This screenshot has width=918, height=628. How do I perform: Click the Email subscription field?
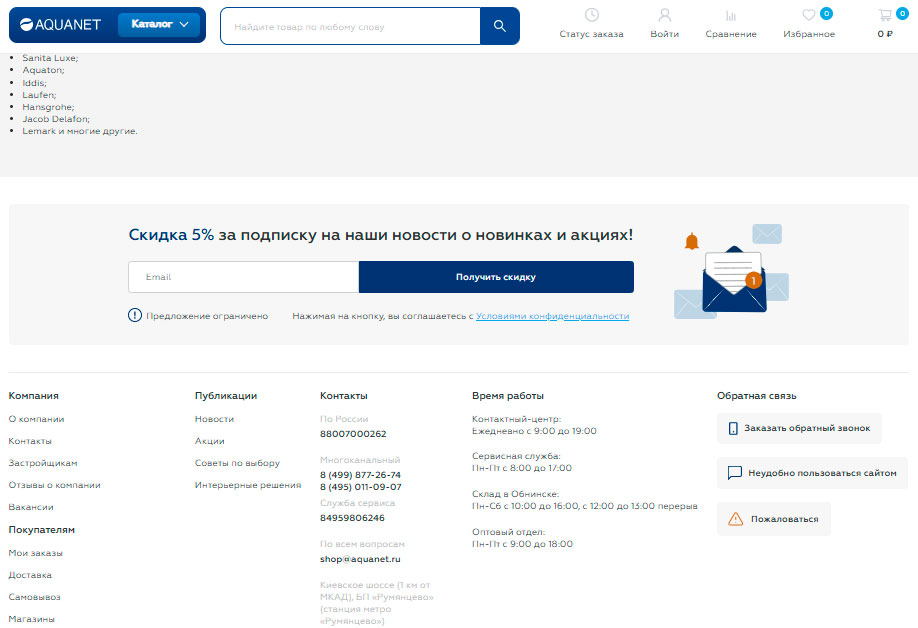[x=244, y=277]
